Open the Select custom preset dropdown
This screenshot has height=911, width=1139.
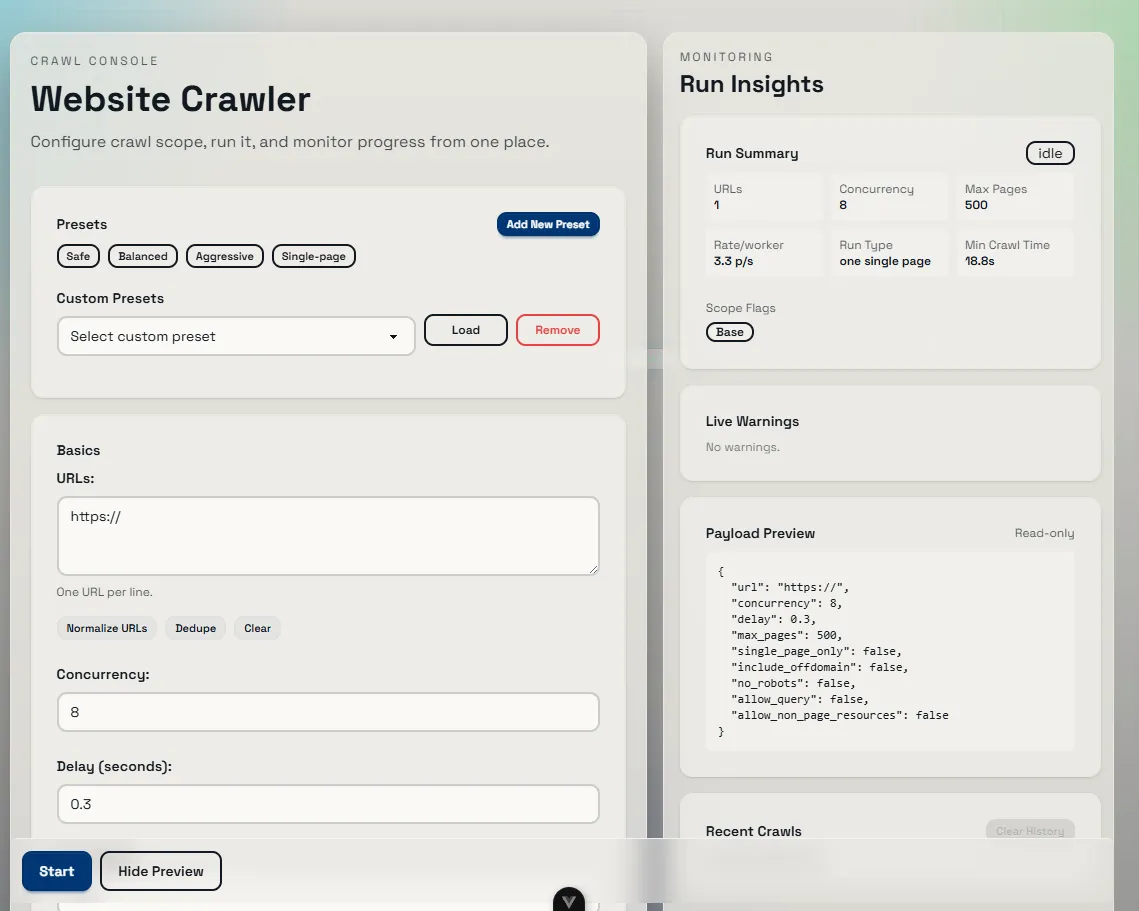[x=236, y=336]
